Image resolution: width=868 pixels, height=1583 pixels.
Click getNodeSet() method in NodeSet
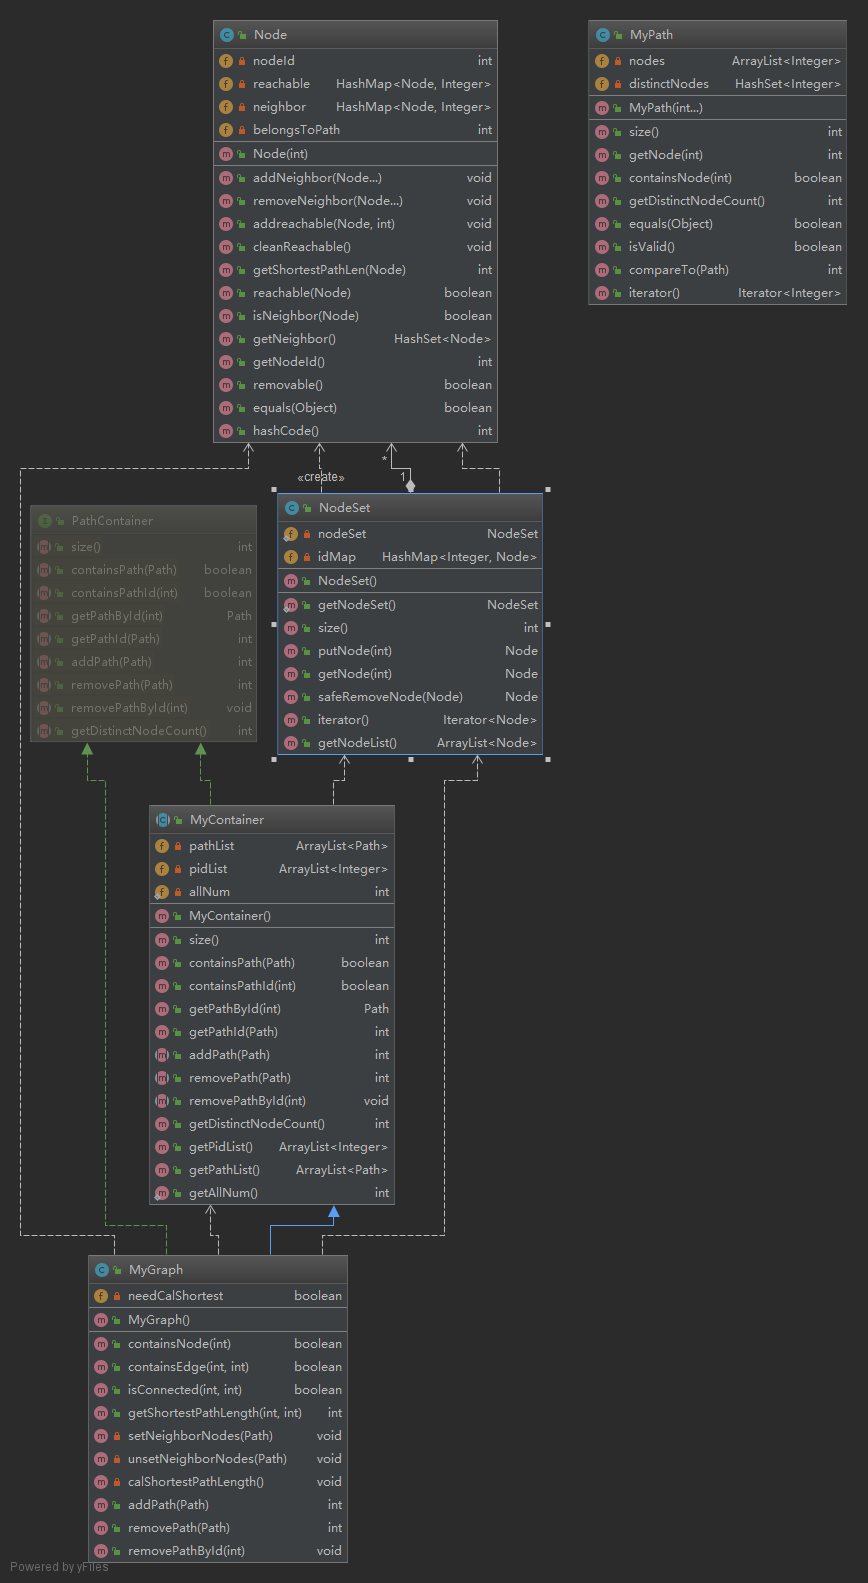[x=410, y=605]
